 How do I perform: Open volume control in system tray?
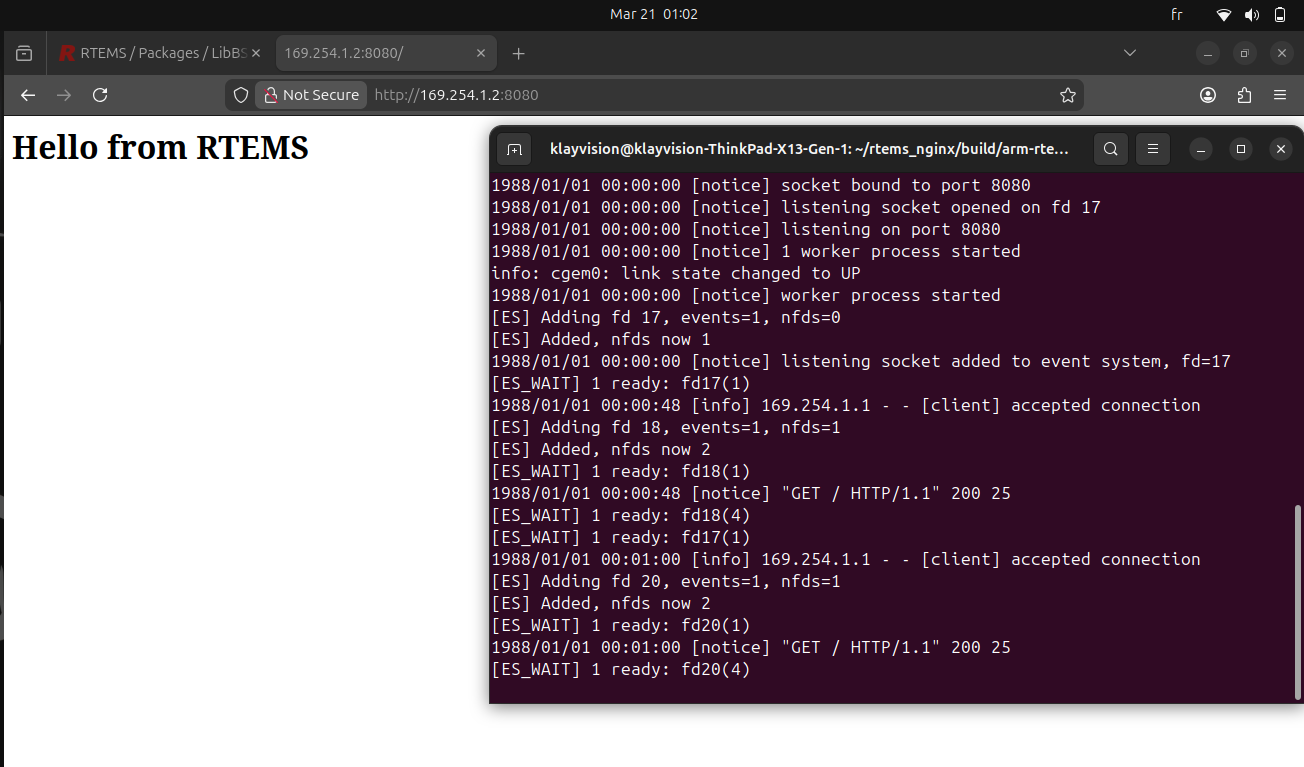click(x=1251, y=15)
